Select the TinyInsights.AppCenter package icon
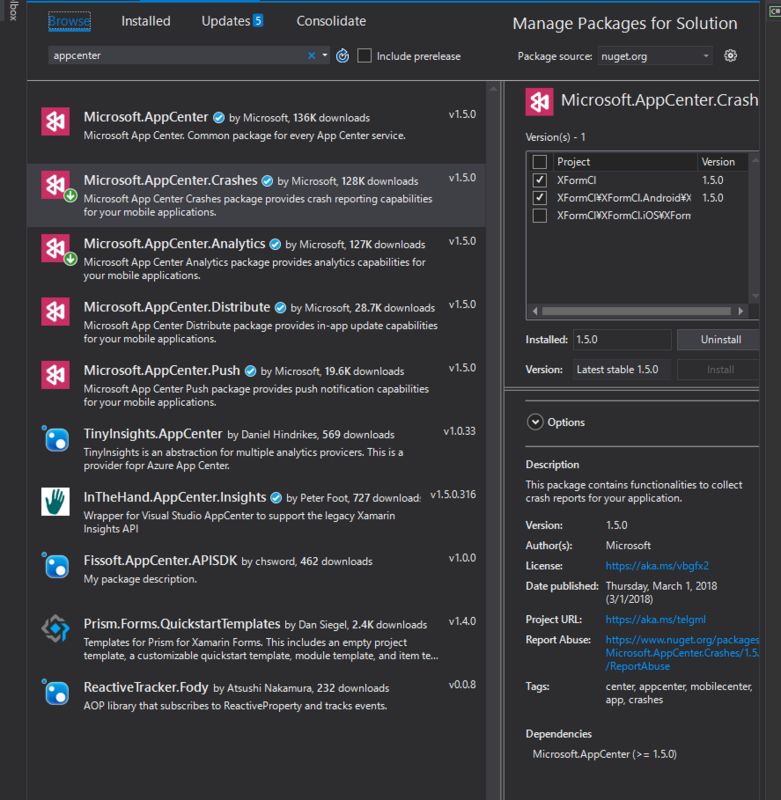Viewport: 781px width, 800px height. [55, 438]
